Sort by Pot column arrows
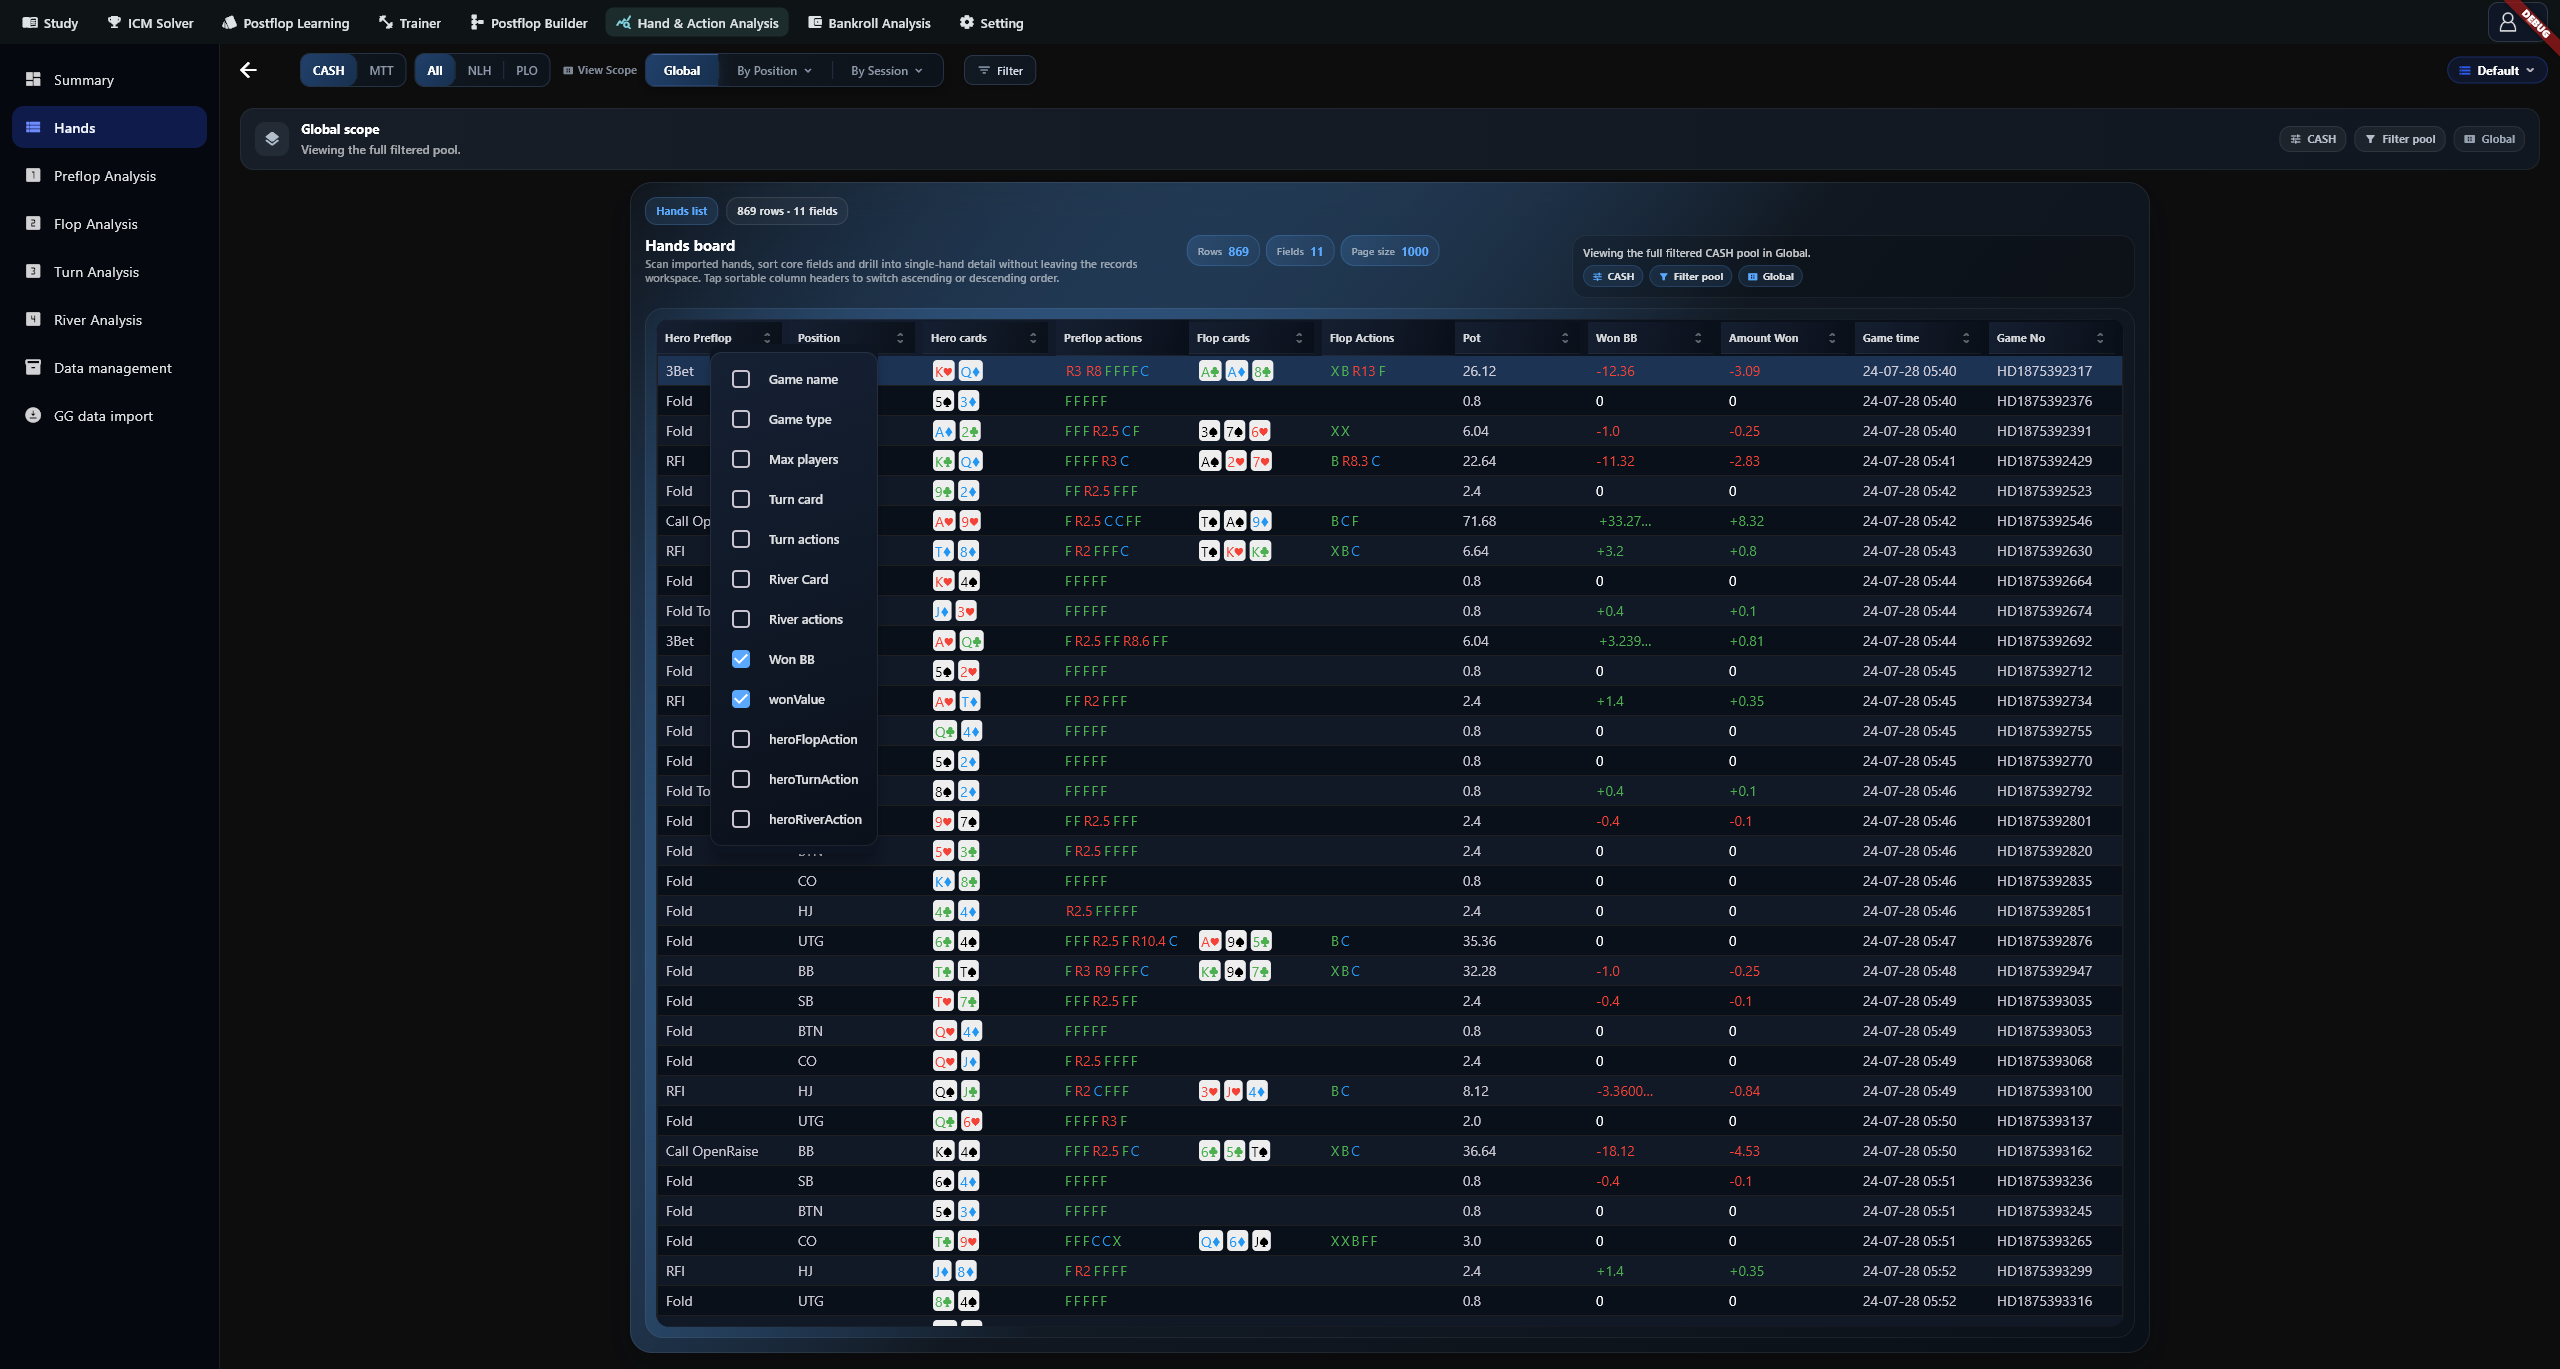Viewport: 2560px width, 1369px height. pos(1565,338)
